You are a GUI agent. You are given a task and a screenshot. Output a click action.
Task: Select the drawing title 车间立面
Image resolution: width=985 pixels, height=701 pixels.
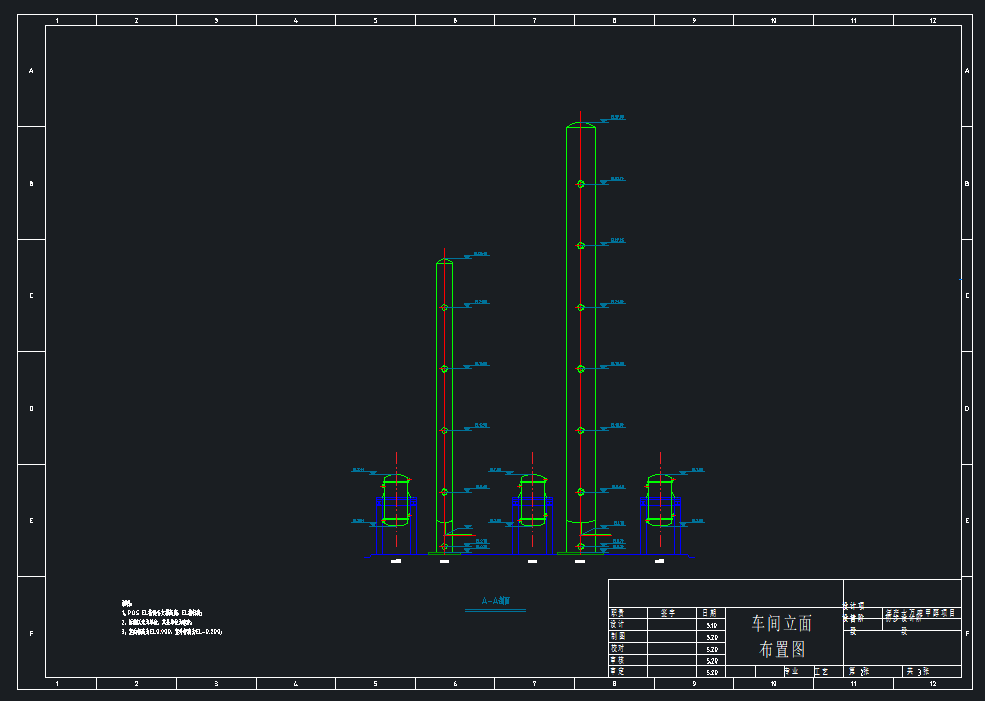(x=781, y=623)
